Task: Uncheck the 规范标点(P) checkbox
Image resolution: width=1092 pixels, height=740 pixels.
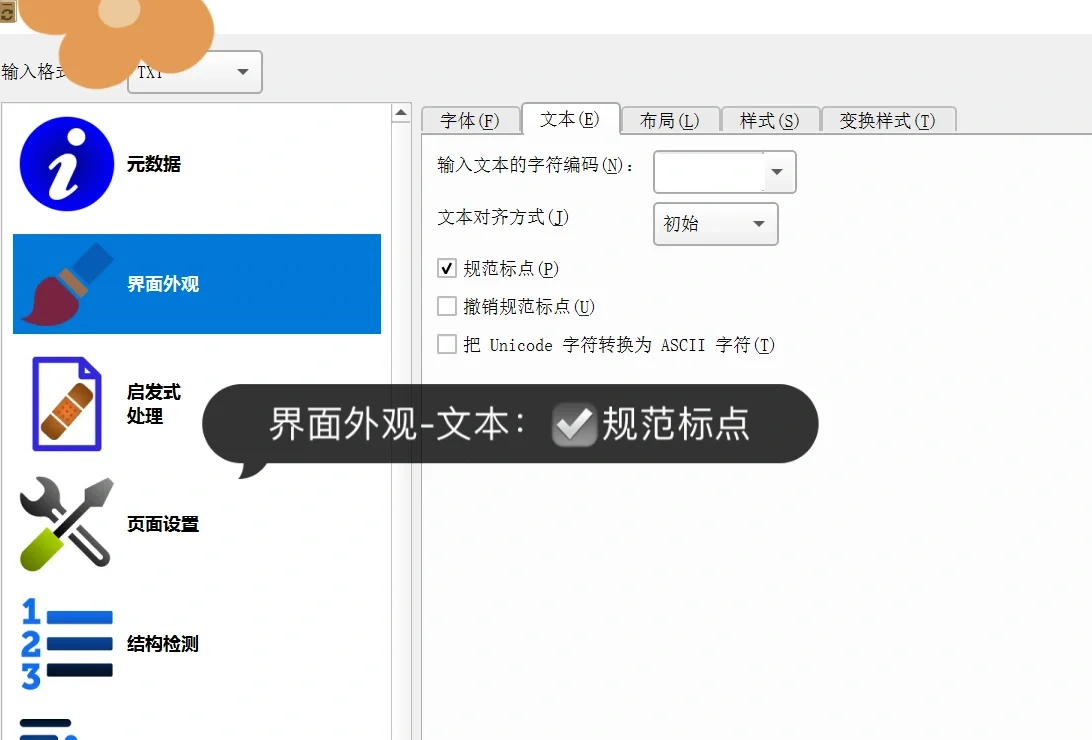Action: (x=446, y=268)
